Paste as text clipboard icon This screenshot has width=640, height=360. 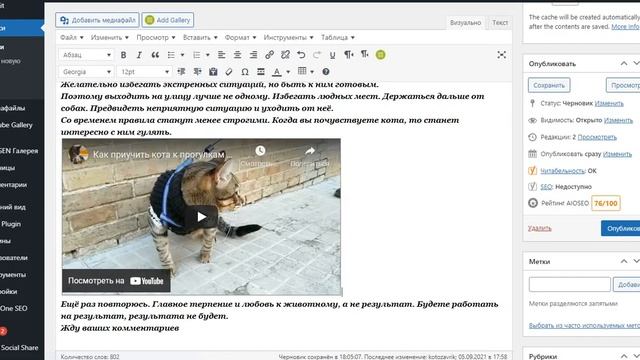[x=213, y=71]
